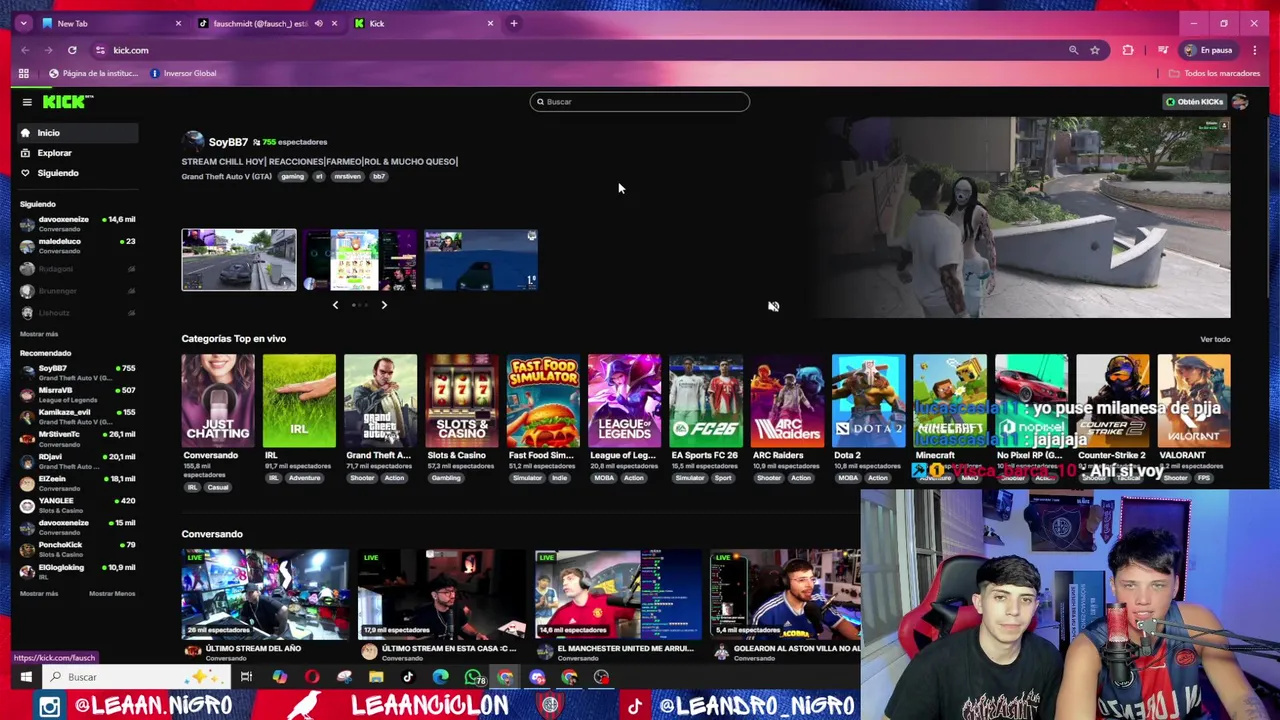Open the Windows Start button
The width and height of the screenshot is (1280, 720).
click(x=26, y=677)
